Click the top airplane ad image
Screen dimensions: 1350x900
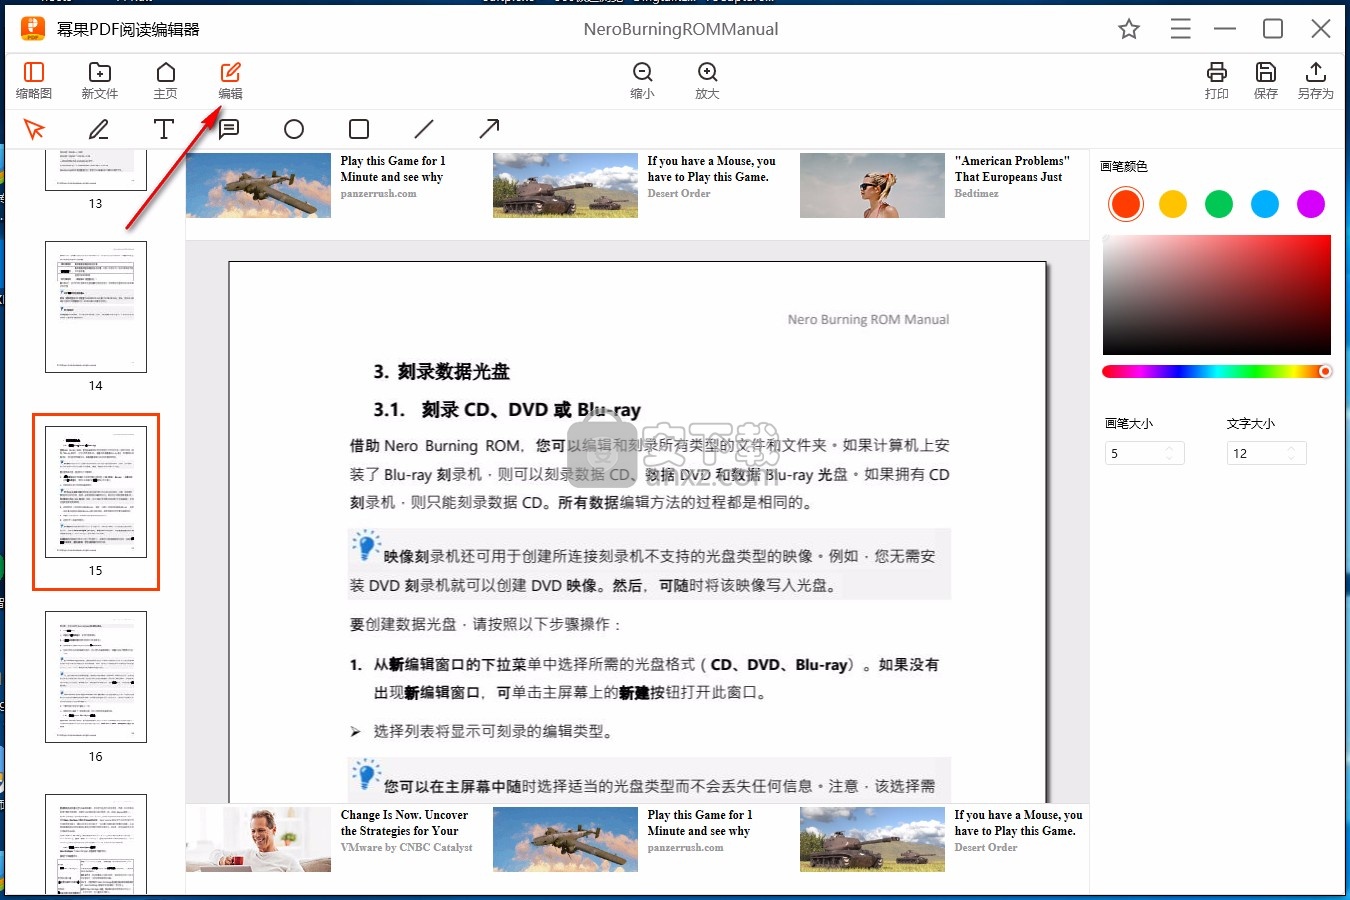pos(258,185)
